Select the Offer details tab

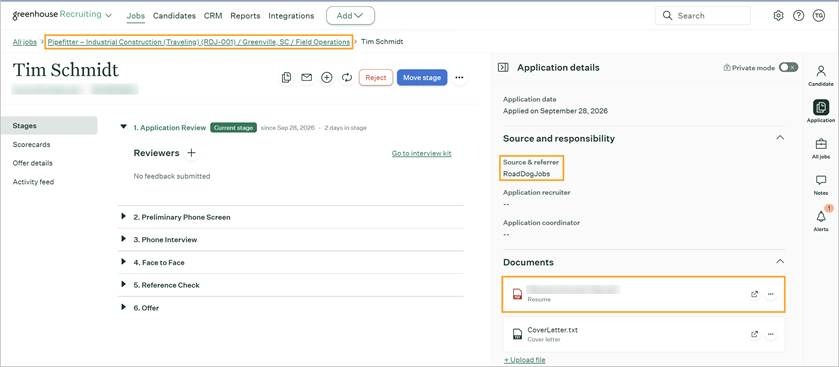click(x=33, y=163)
